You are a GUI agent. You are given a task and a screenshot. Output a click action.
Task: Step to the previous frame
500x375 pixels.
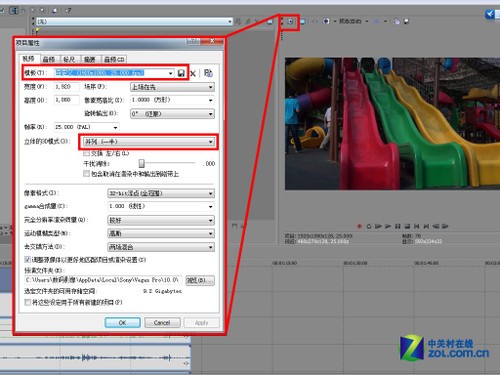tap(436, 226)
